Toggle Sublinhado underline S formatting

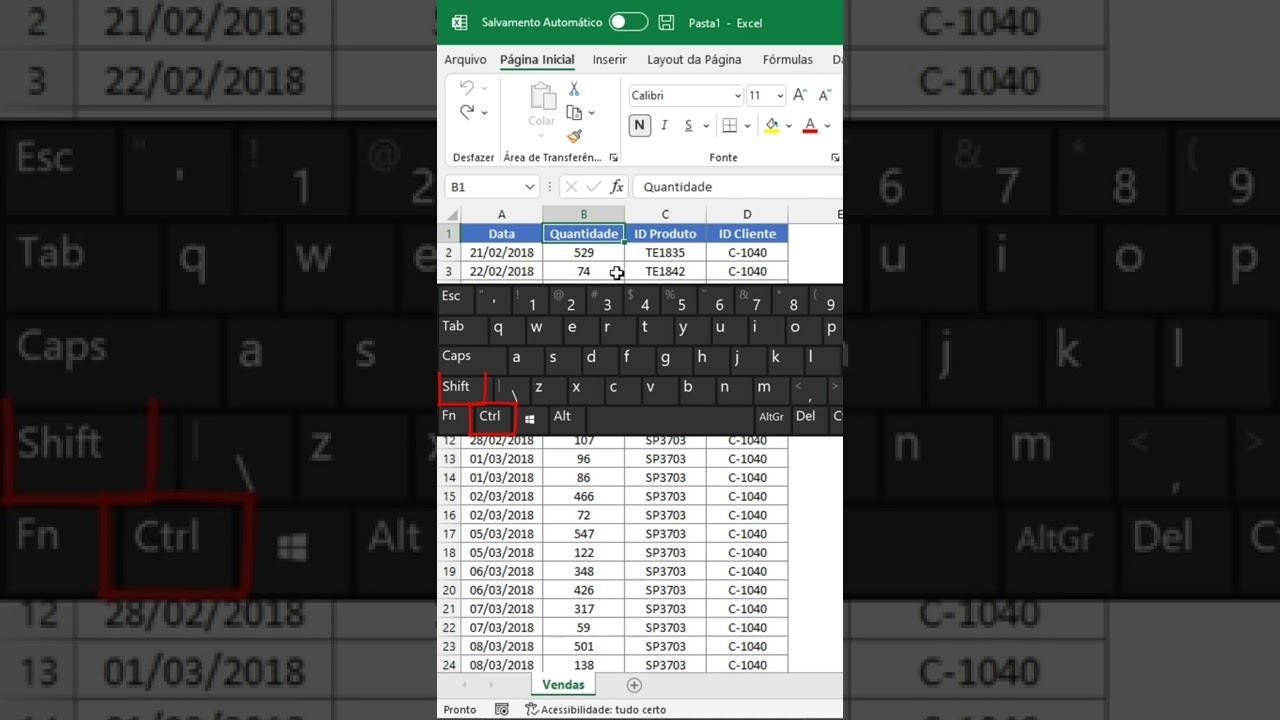pos(688,125)
